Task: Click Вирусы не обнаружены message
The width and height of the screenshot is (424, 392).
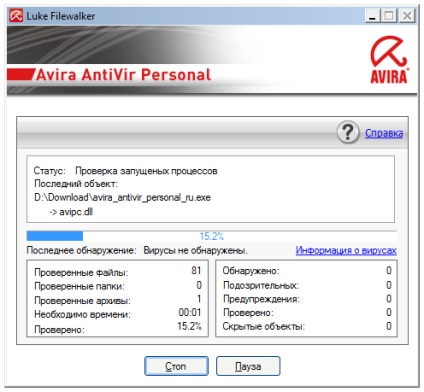Action: point(195,250)
